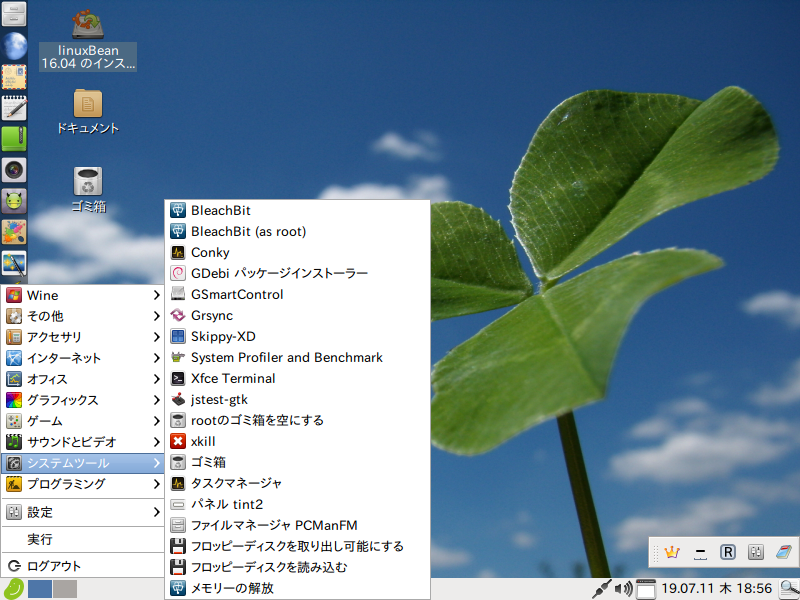Viewport: 800px width, 600px height.
Task: Select rootのゴミ箱を空にする
Action: [297, 420]
